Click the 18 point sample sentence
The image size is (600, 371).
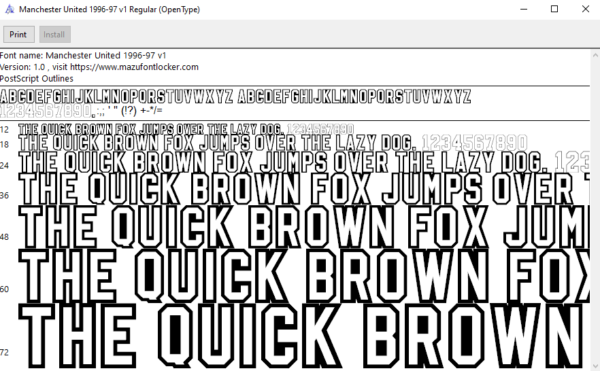coord(273,143)
